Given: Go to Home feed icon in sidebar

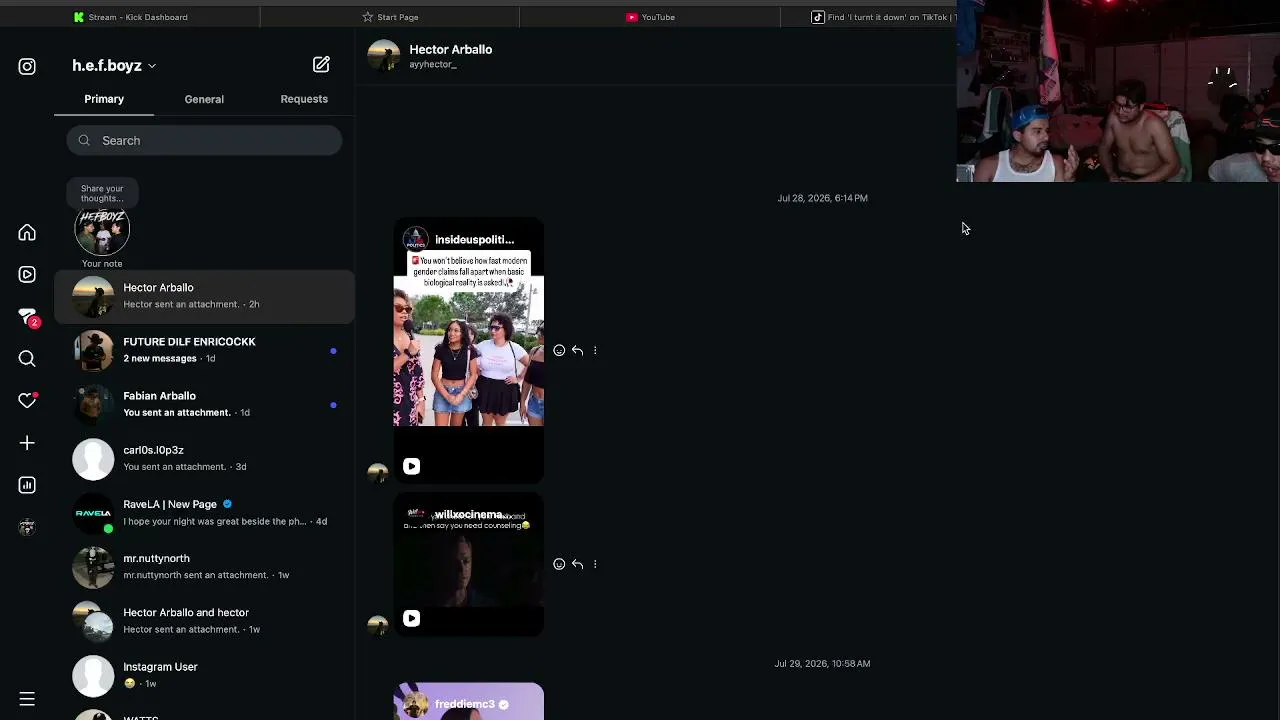Looking at the screenshot, I should (27, 233).
